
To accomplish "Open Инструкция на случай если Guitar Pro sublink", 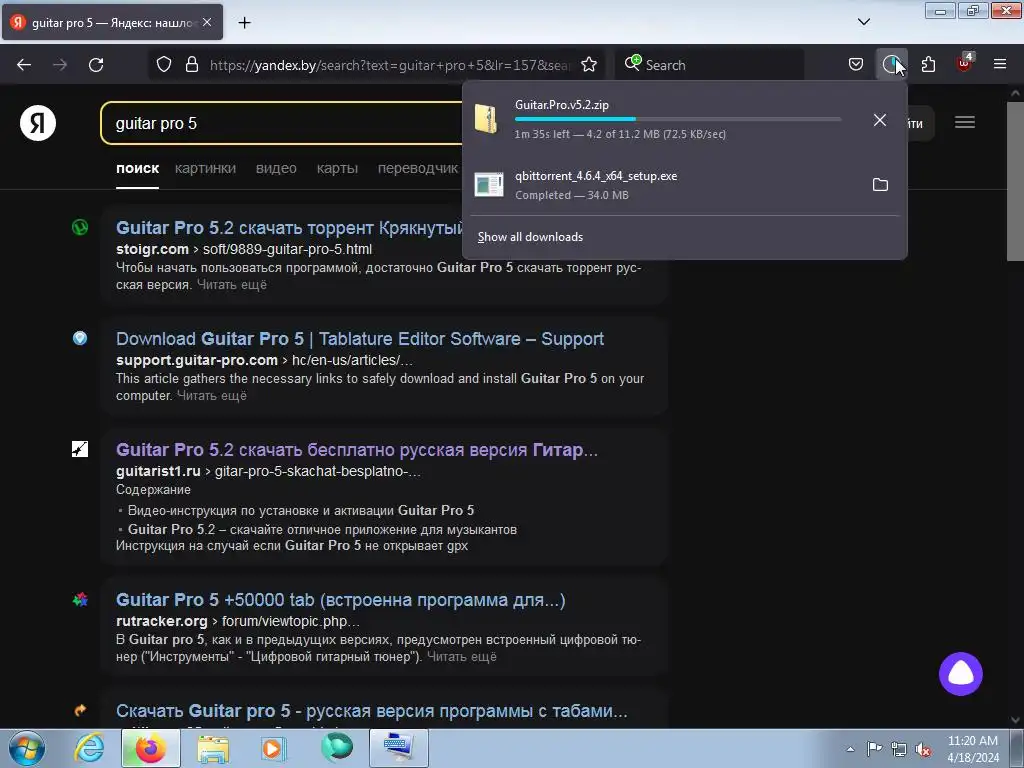I will [292, 546].
